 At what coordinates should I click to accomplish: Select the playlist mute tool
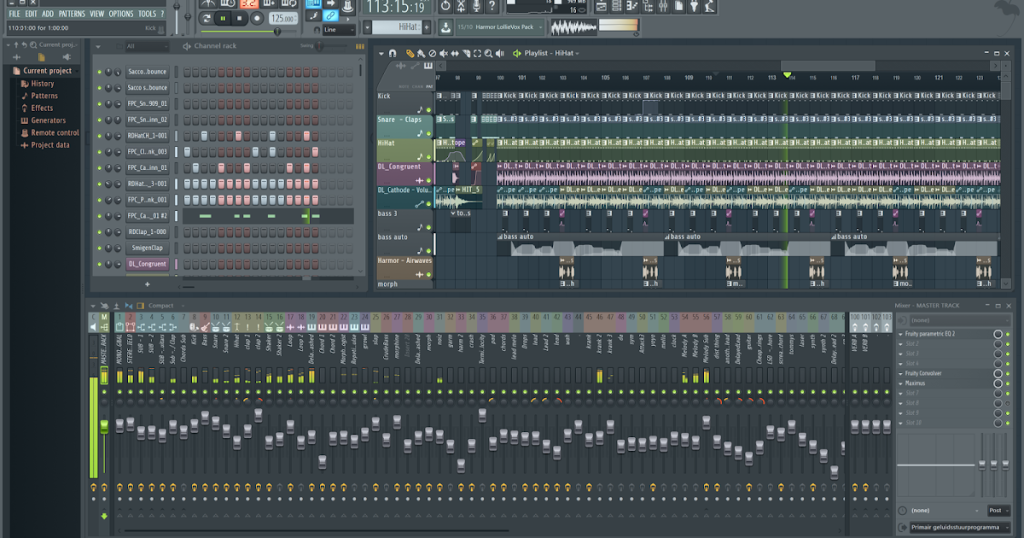443,54
